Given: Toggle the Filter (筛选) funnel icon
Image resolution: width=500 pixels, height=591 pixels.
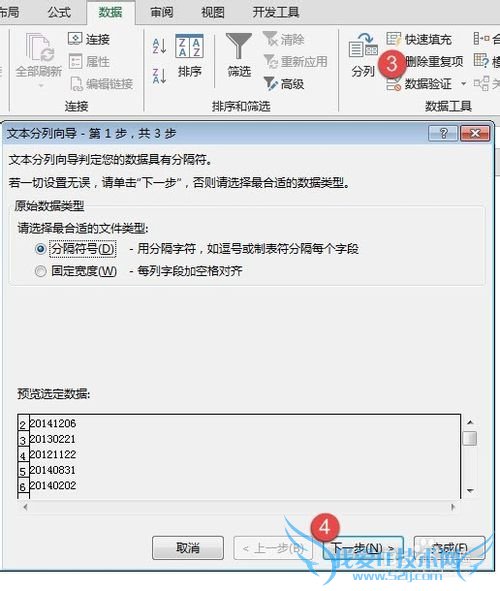Looking at the screenshot, I should [x=239, y=46].
